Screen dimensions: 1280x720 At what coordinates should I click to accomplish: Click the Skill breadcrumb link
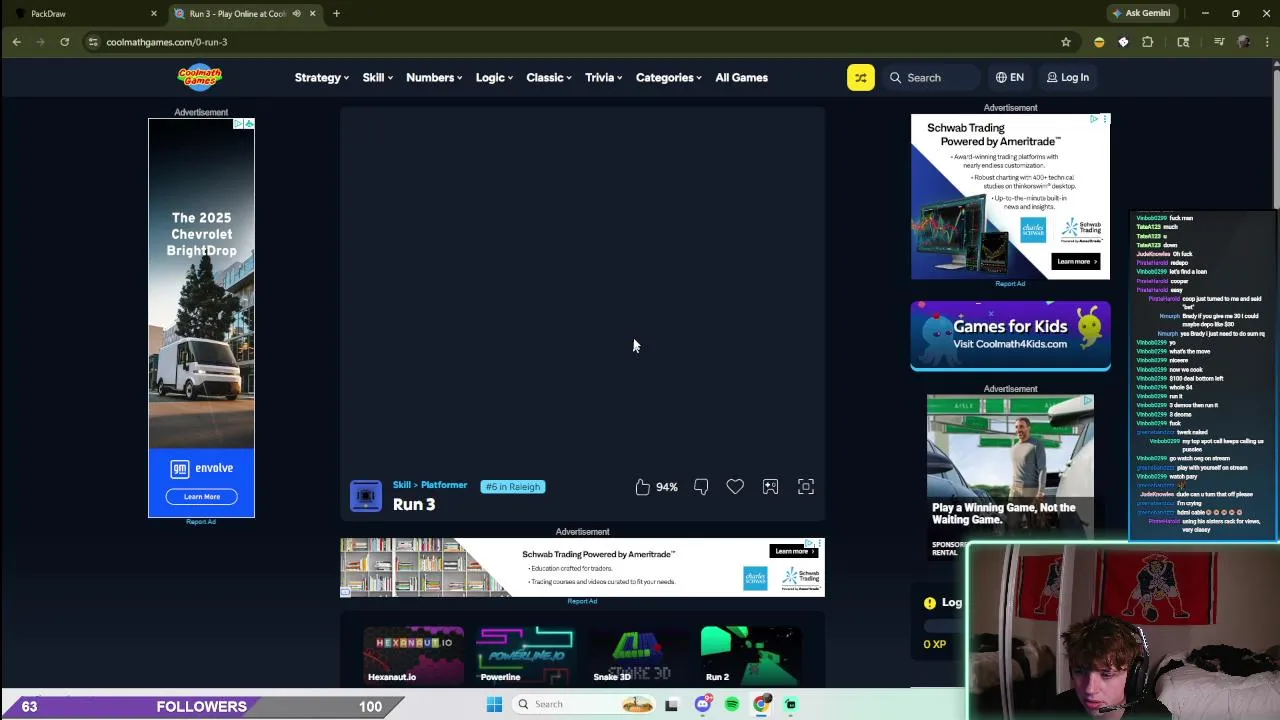pos(402,485)
